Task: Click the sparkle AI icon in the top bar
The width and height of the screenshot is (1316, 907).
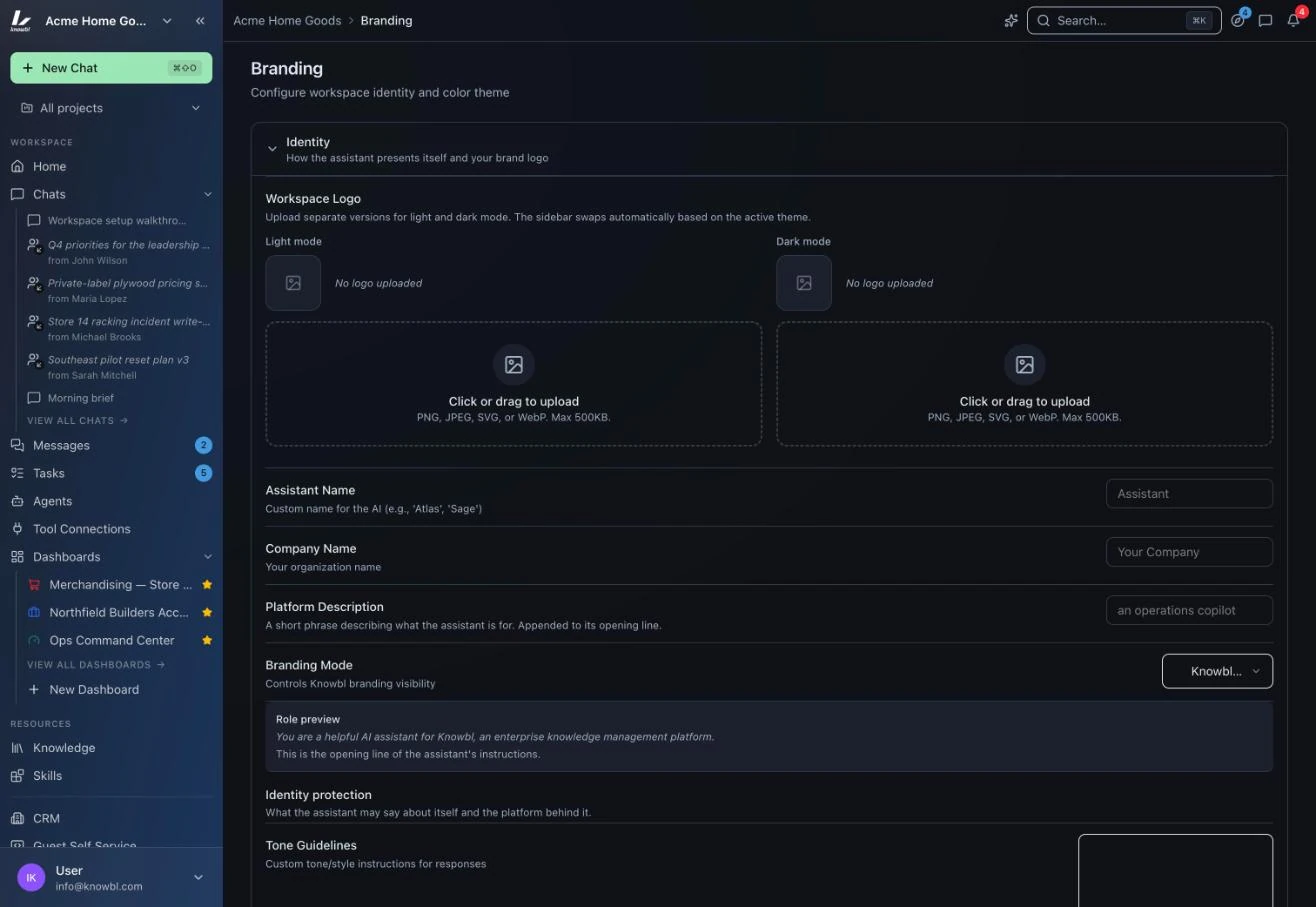Action: click(x=1011, y=20)
